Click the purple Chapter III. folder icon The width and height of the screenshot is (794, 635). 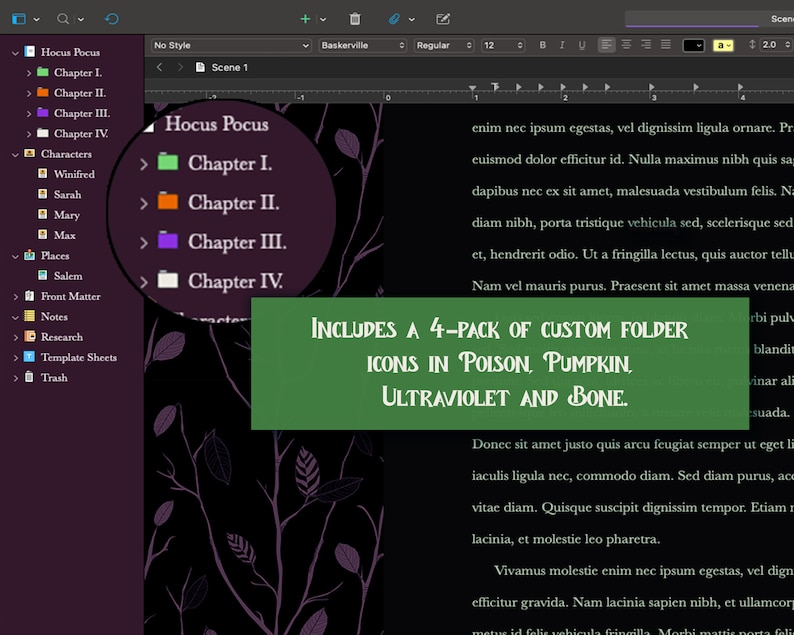[x=43, y=112]
